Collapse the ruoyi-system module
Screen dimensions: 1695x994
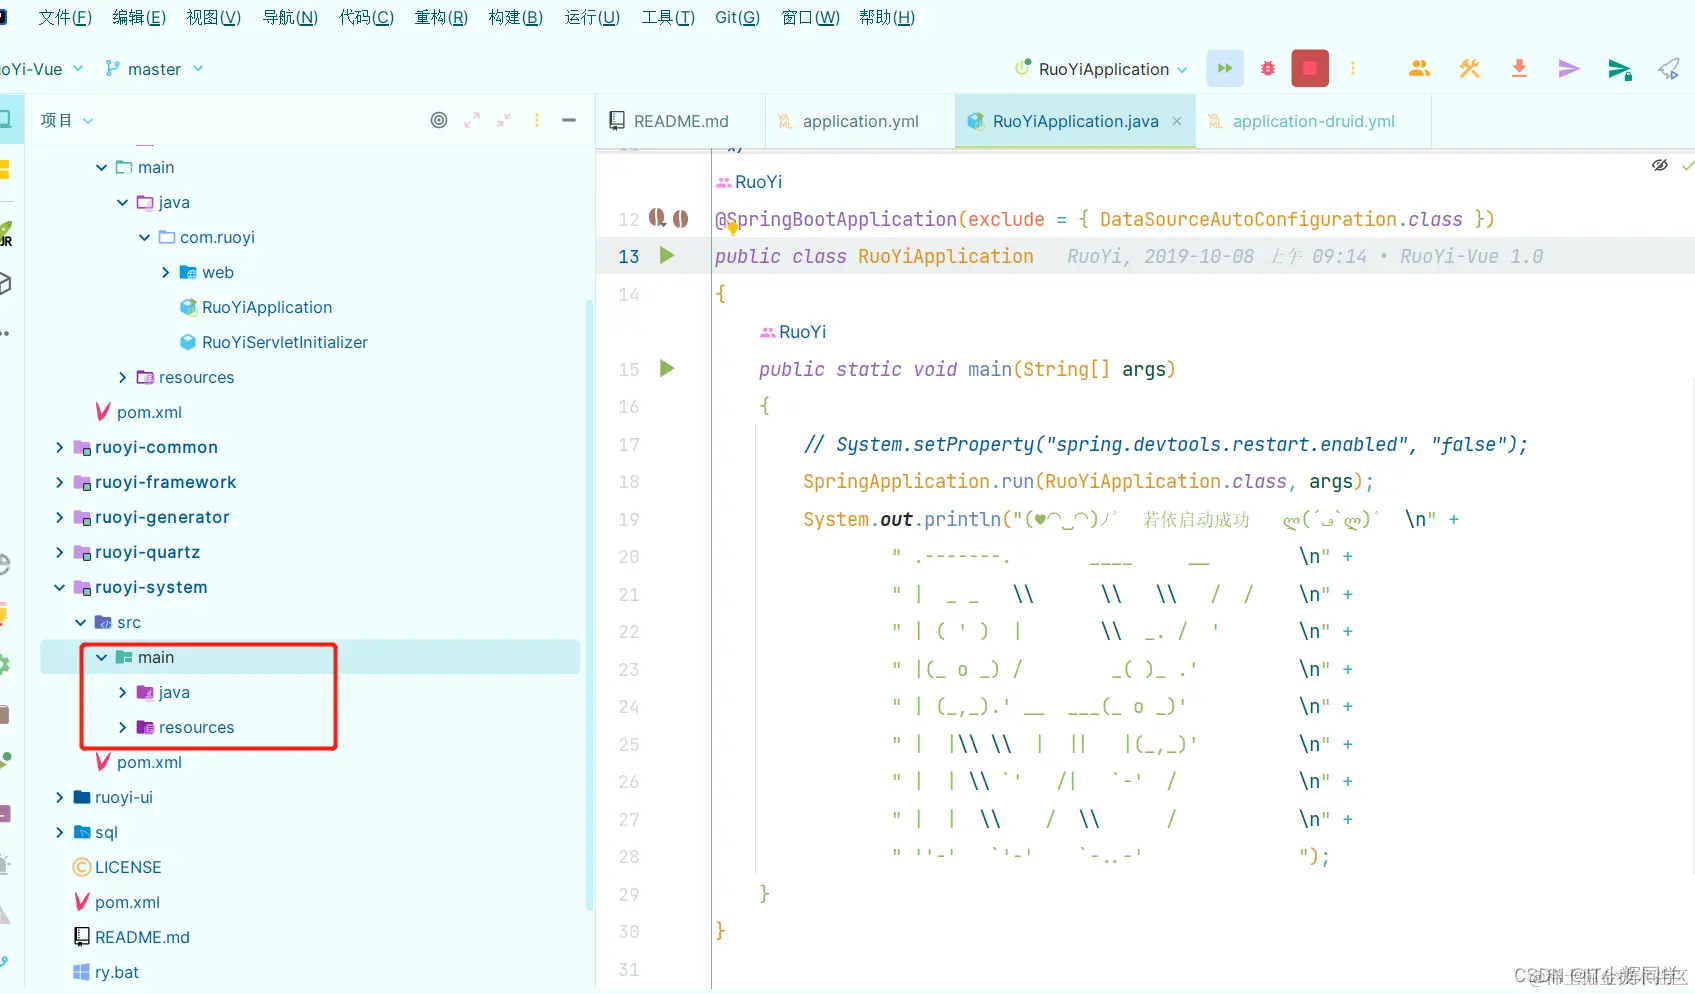point(60,587)
